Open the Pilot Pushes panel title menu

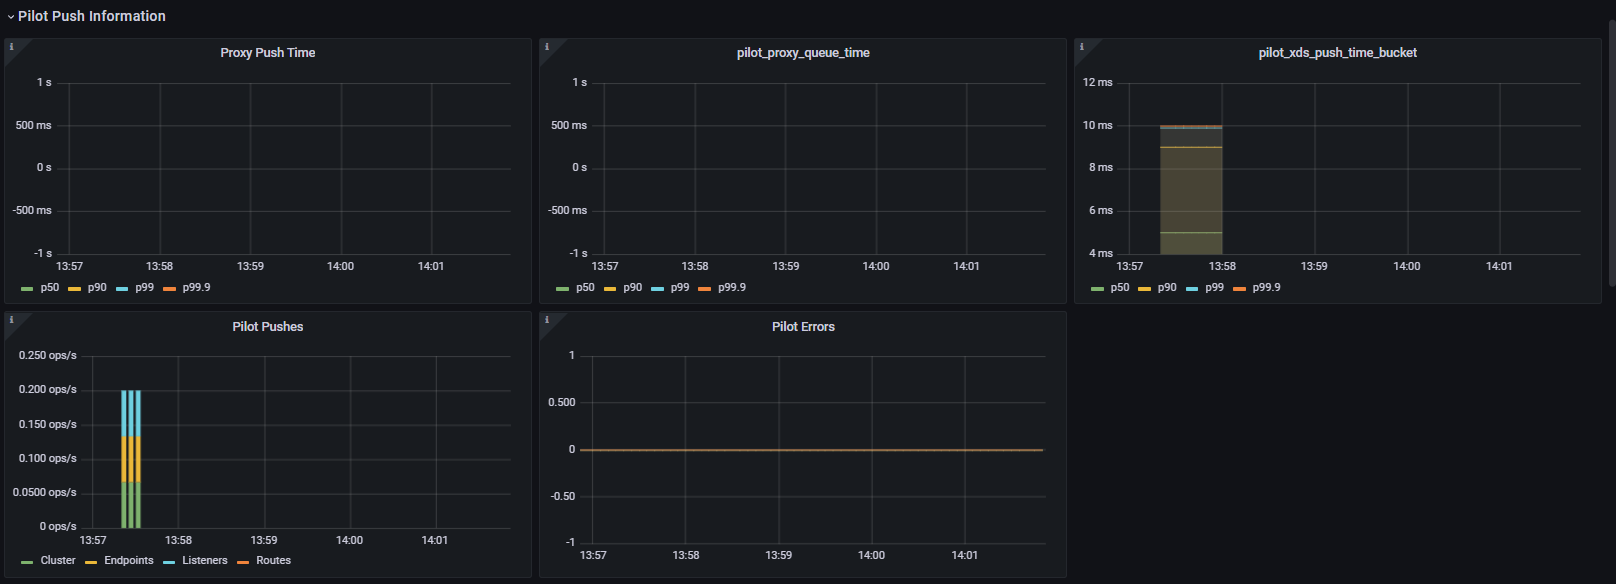[268, 327]
